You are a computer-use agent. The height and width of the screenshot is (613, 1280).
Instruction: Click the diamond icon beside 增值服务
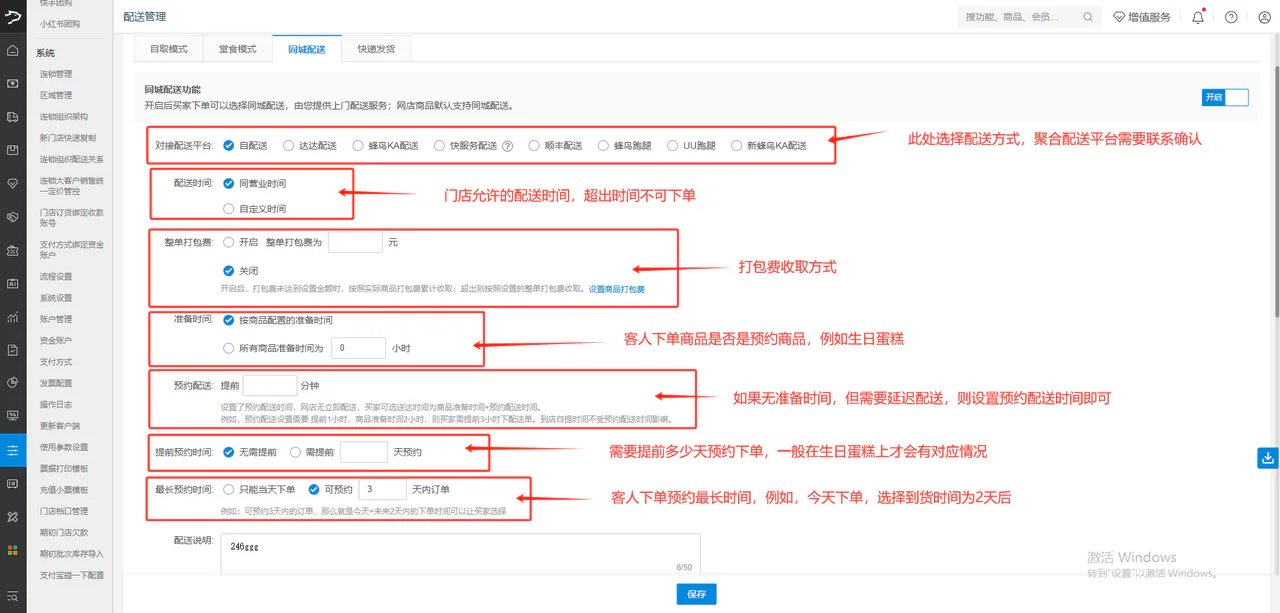(1120, 17)
